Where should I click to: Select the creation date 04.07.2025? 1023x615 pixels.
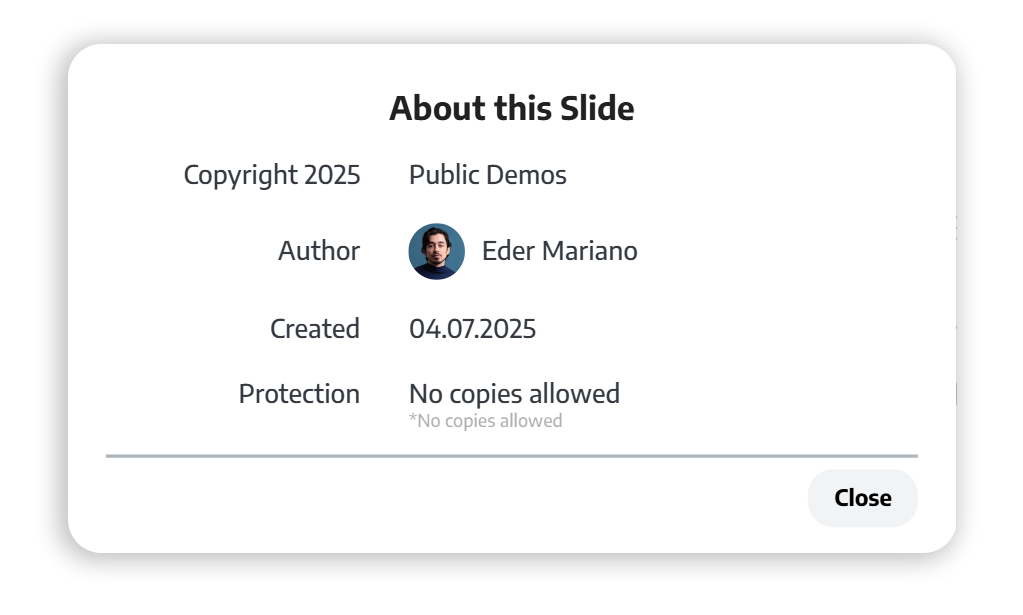(472, 329)
